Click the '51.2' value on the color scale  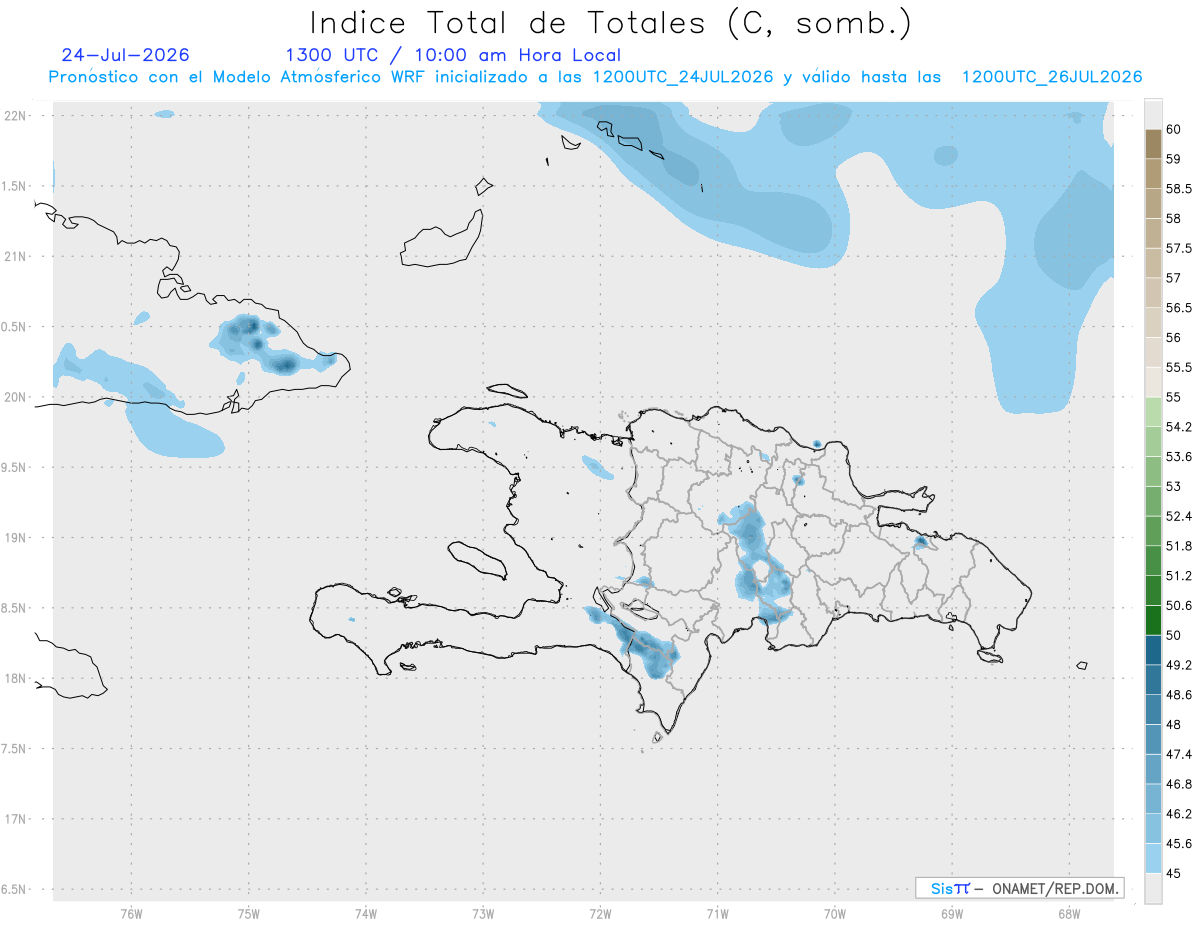(x=1179, y=576)
